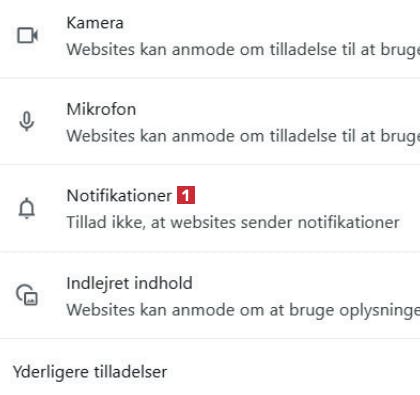Click the description line under Kamera
Screen dimensions: 420x395
click(243, 50)
